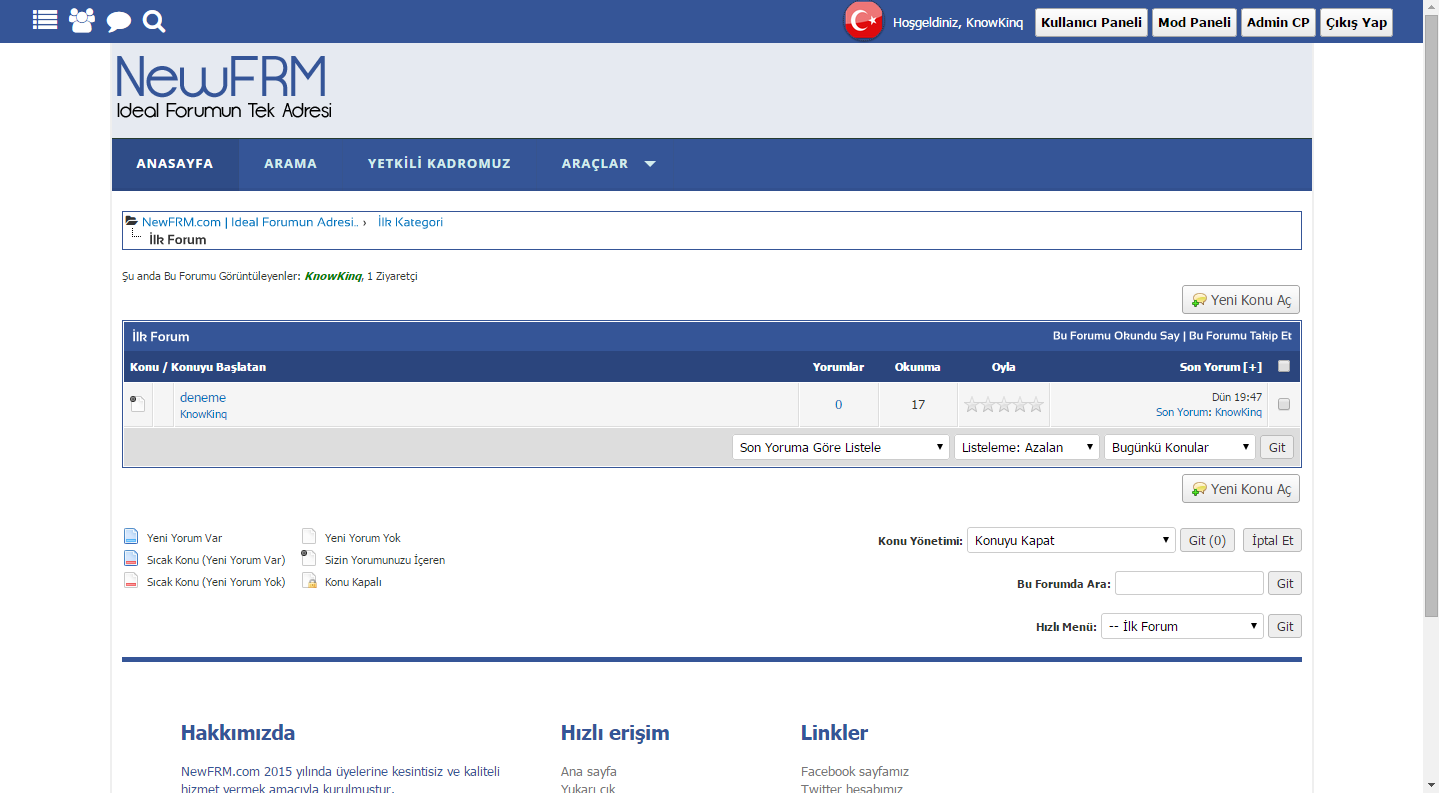This screenshot has width=1439, height=793.
Task: Open the Admin CP button
Action: tap(1278, 22)
